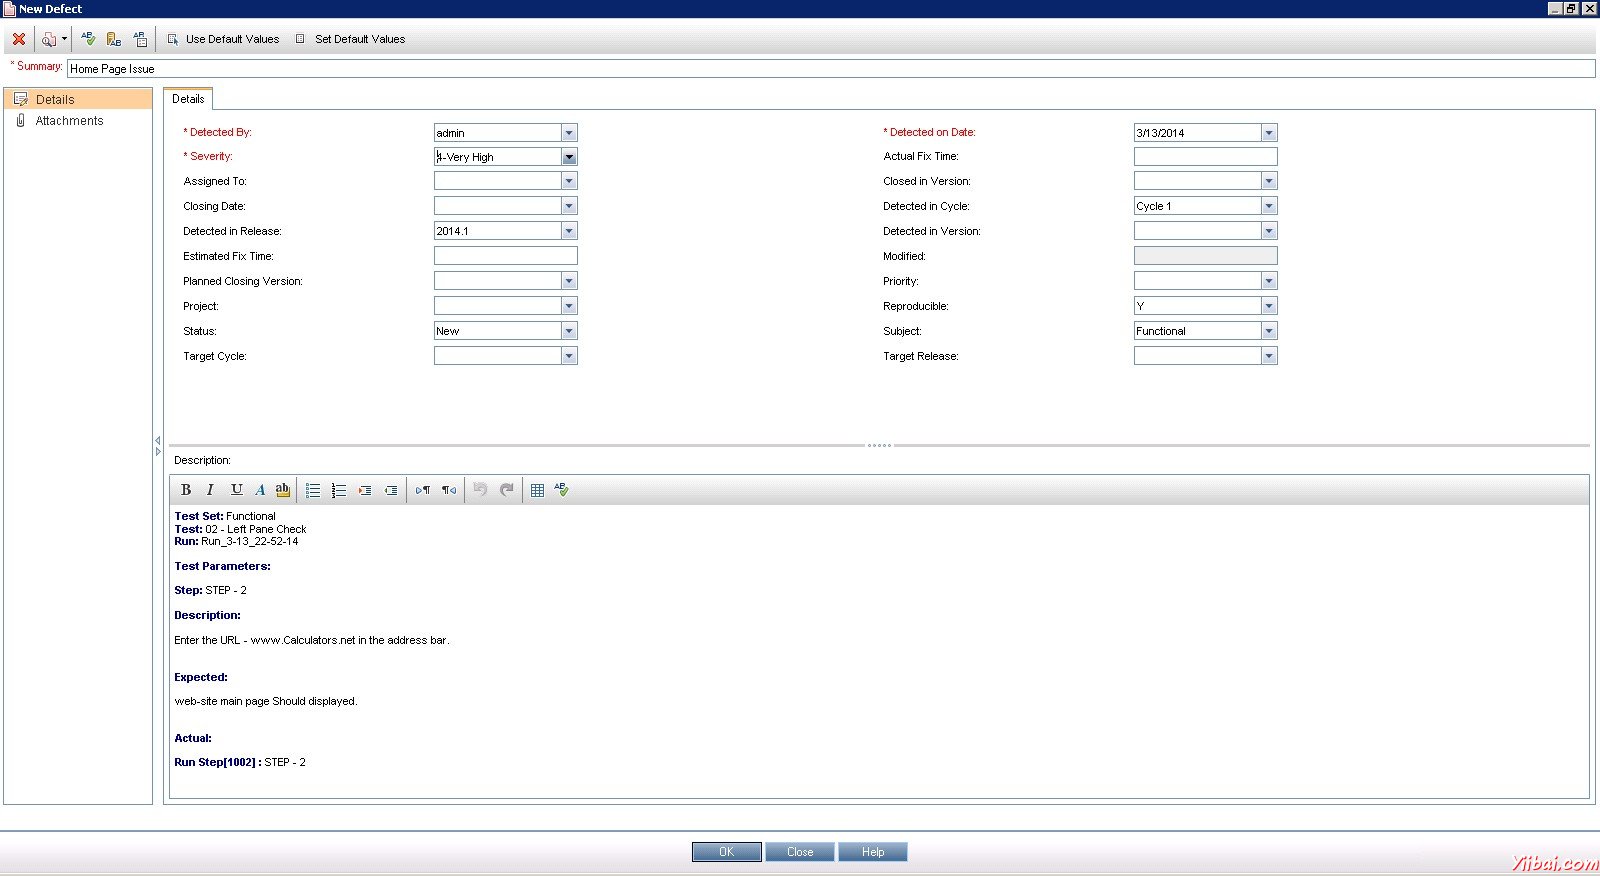Click the spell check icon in top toolbar

point(88,39)
